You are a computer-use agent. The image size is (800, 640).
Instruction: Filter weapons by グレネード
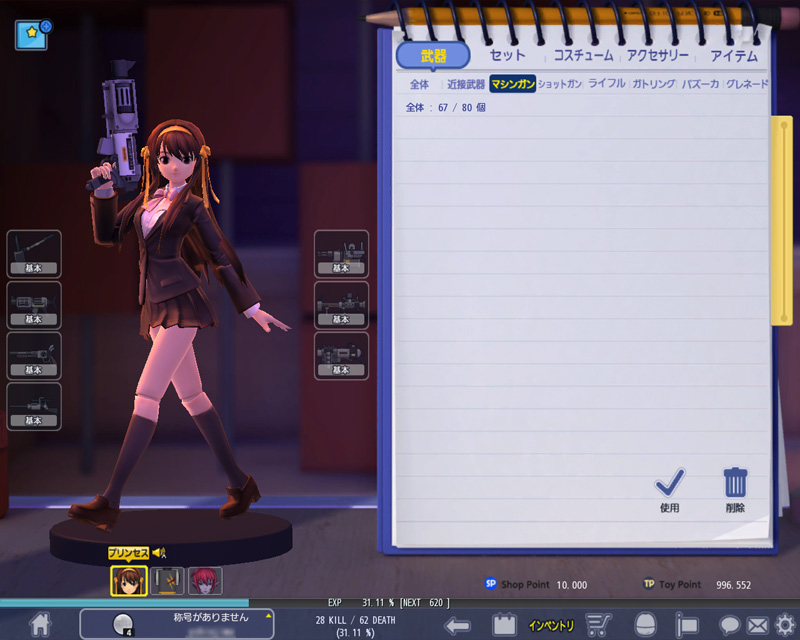click(x=747, y=84)
